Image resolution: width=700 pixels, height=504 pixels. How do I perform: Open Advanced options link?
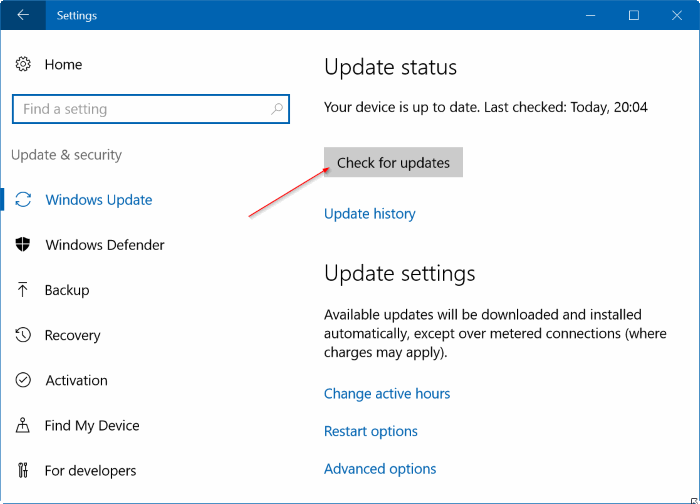(380, 469)
